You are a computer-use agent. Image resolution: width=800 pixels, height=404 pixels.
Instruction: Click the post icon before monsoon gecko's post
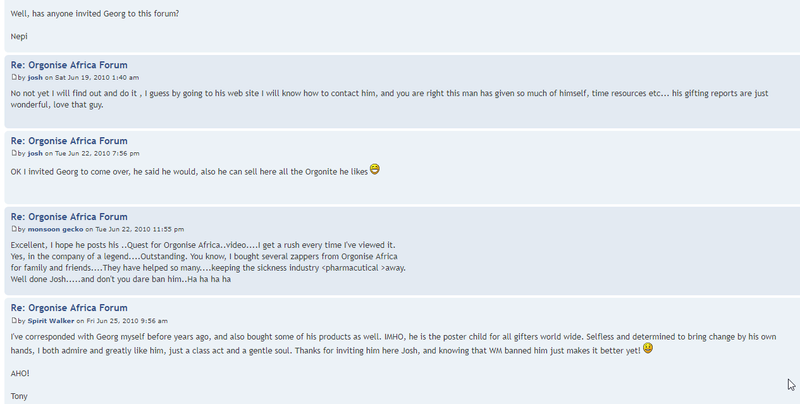(x=14, y=229)
